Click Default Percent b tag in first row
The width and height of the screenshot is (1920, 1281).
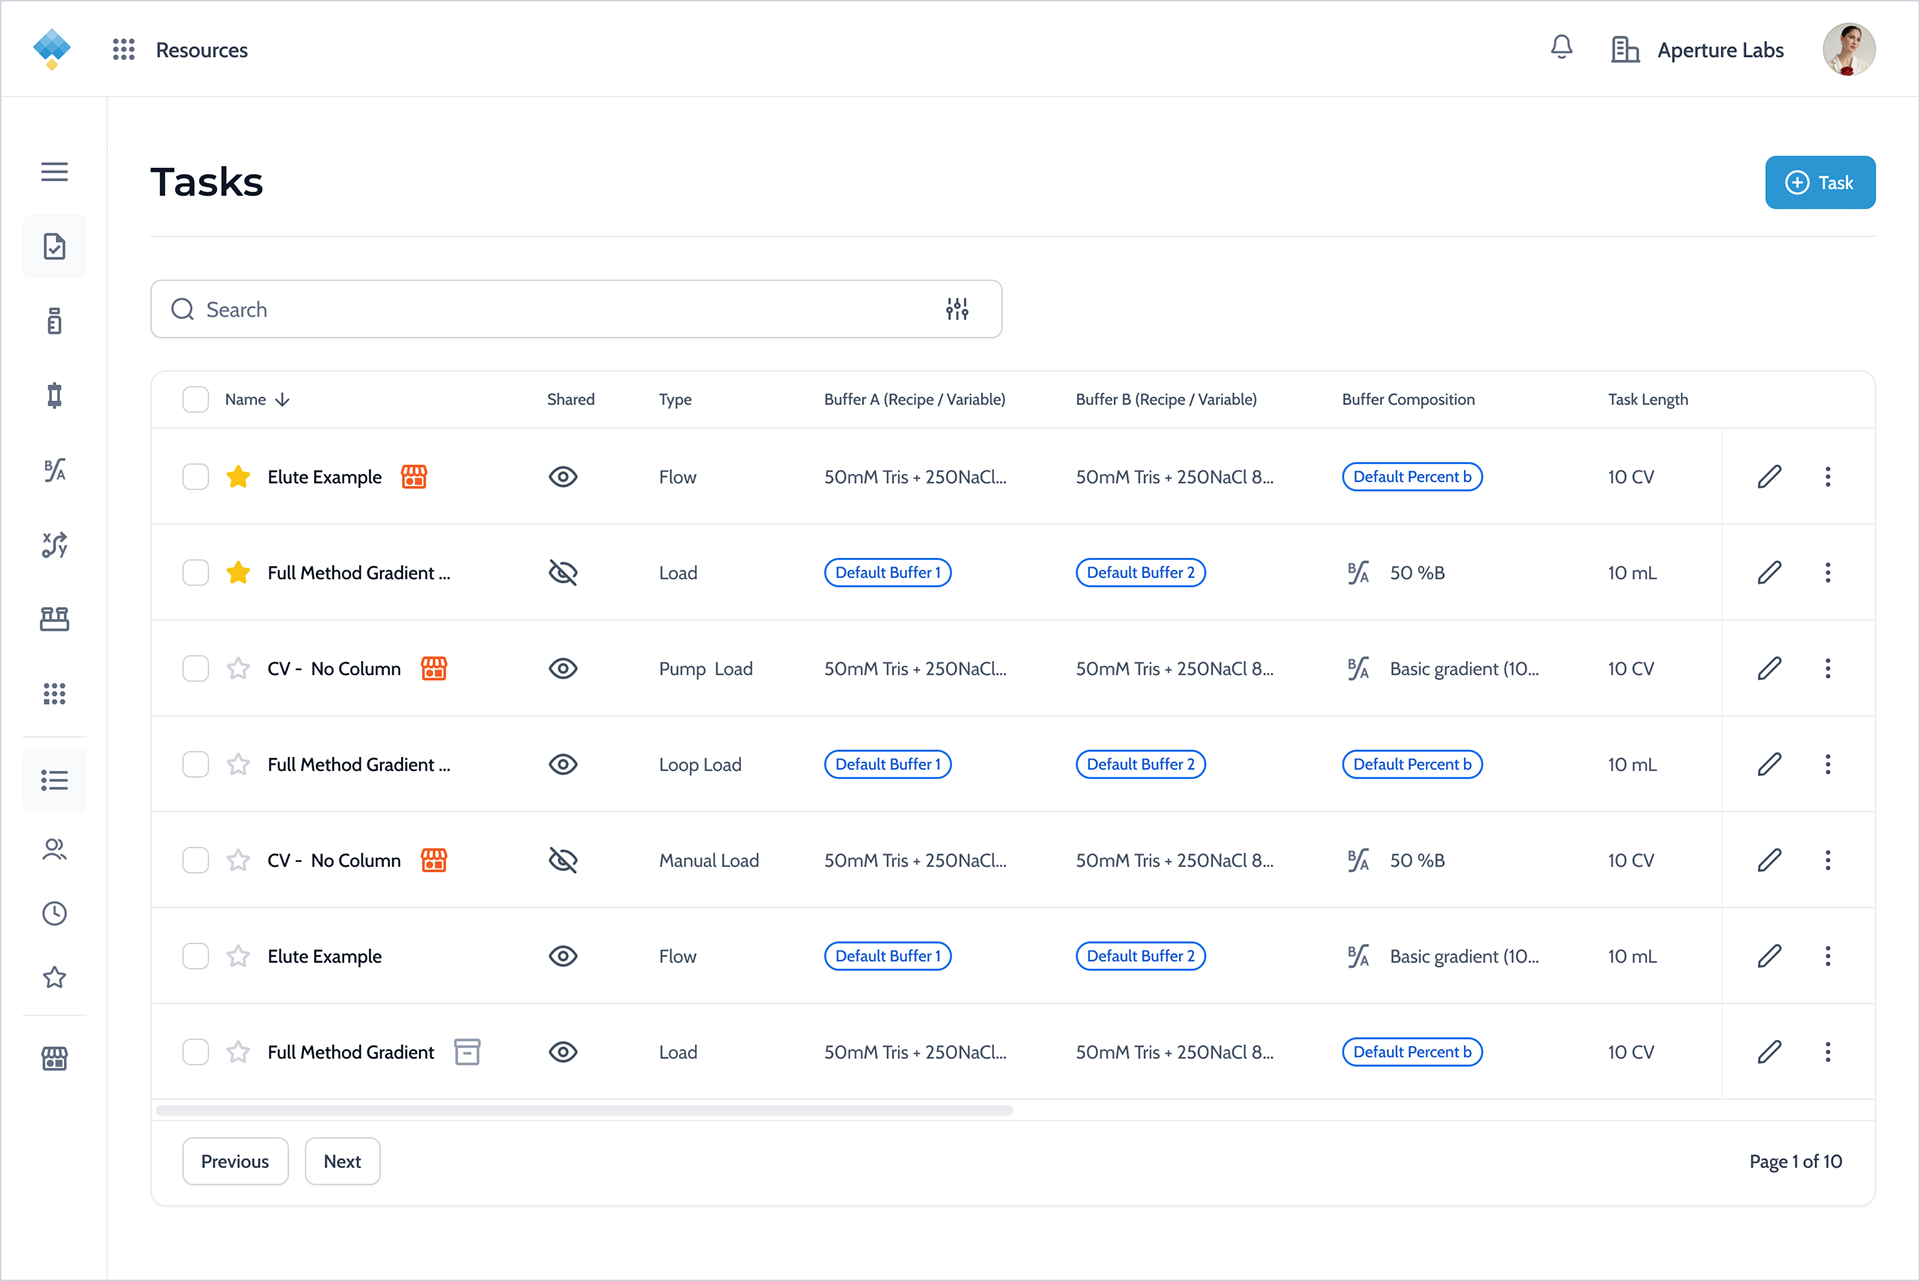1412,477
